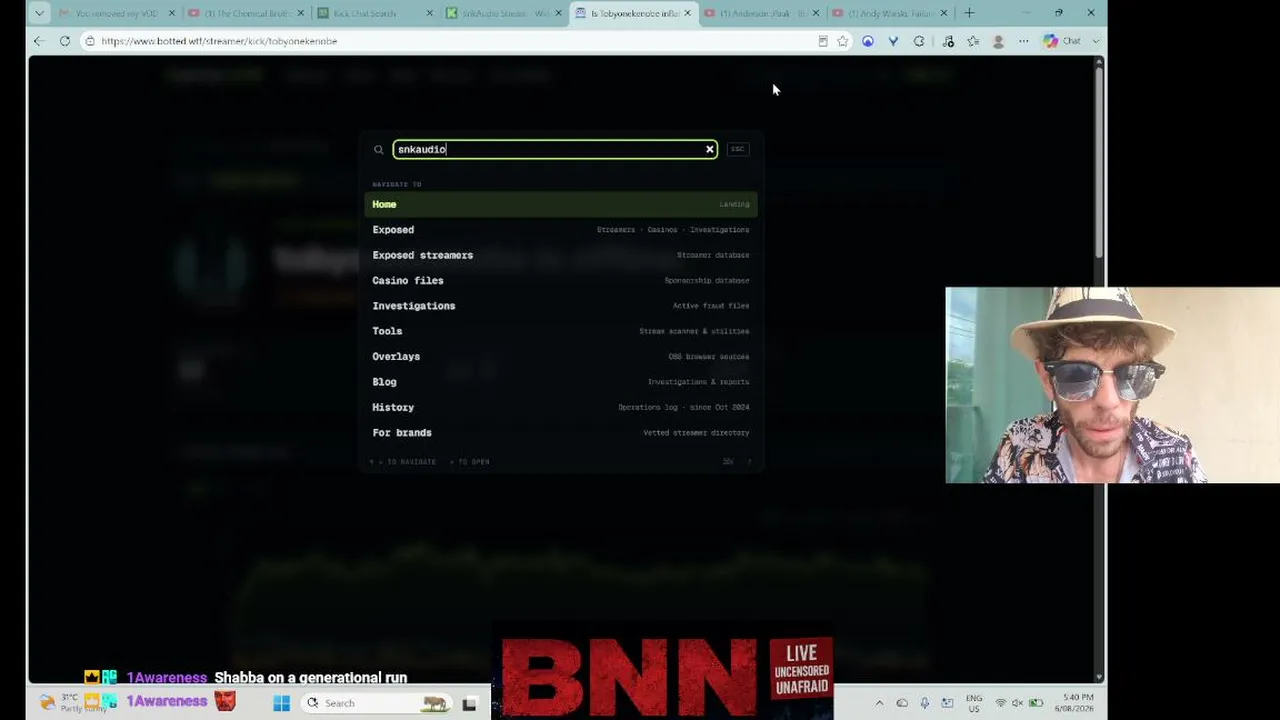Click the ENG US language indicator
Image resolution: width=1280 pixels, height=720 pixels.
974,703
